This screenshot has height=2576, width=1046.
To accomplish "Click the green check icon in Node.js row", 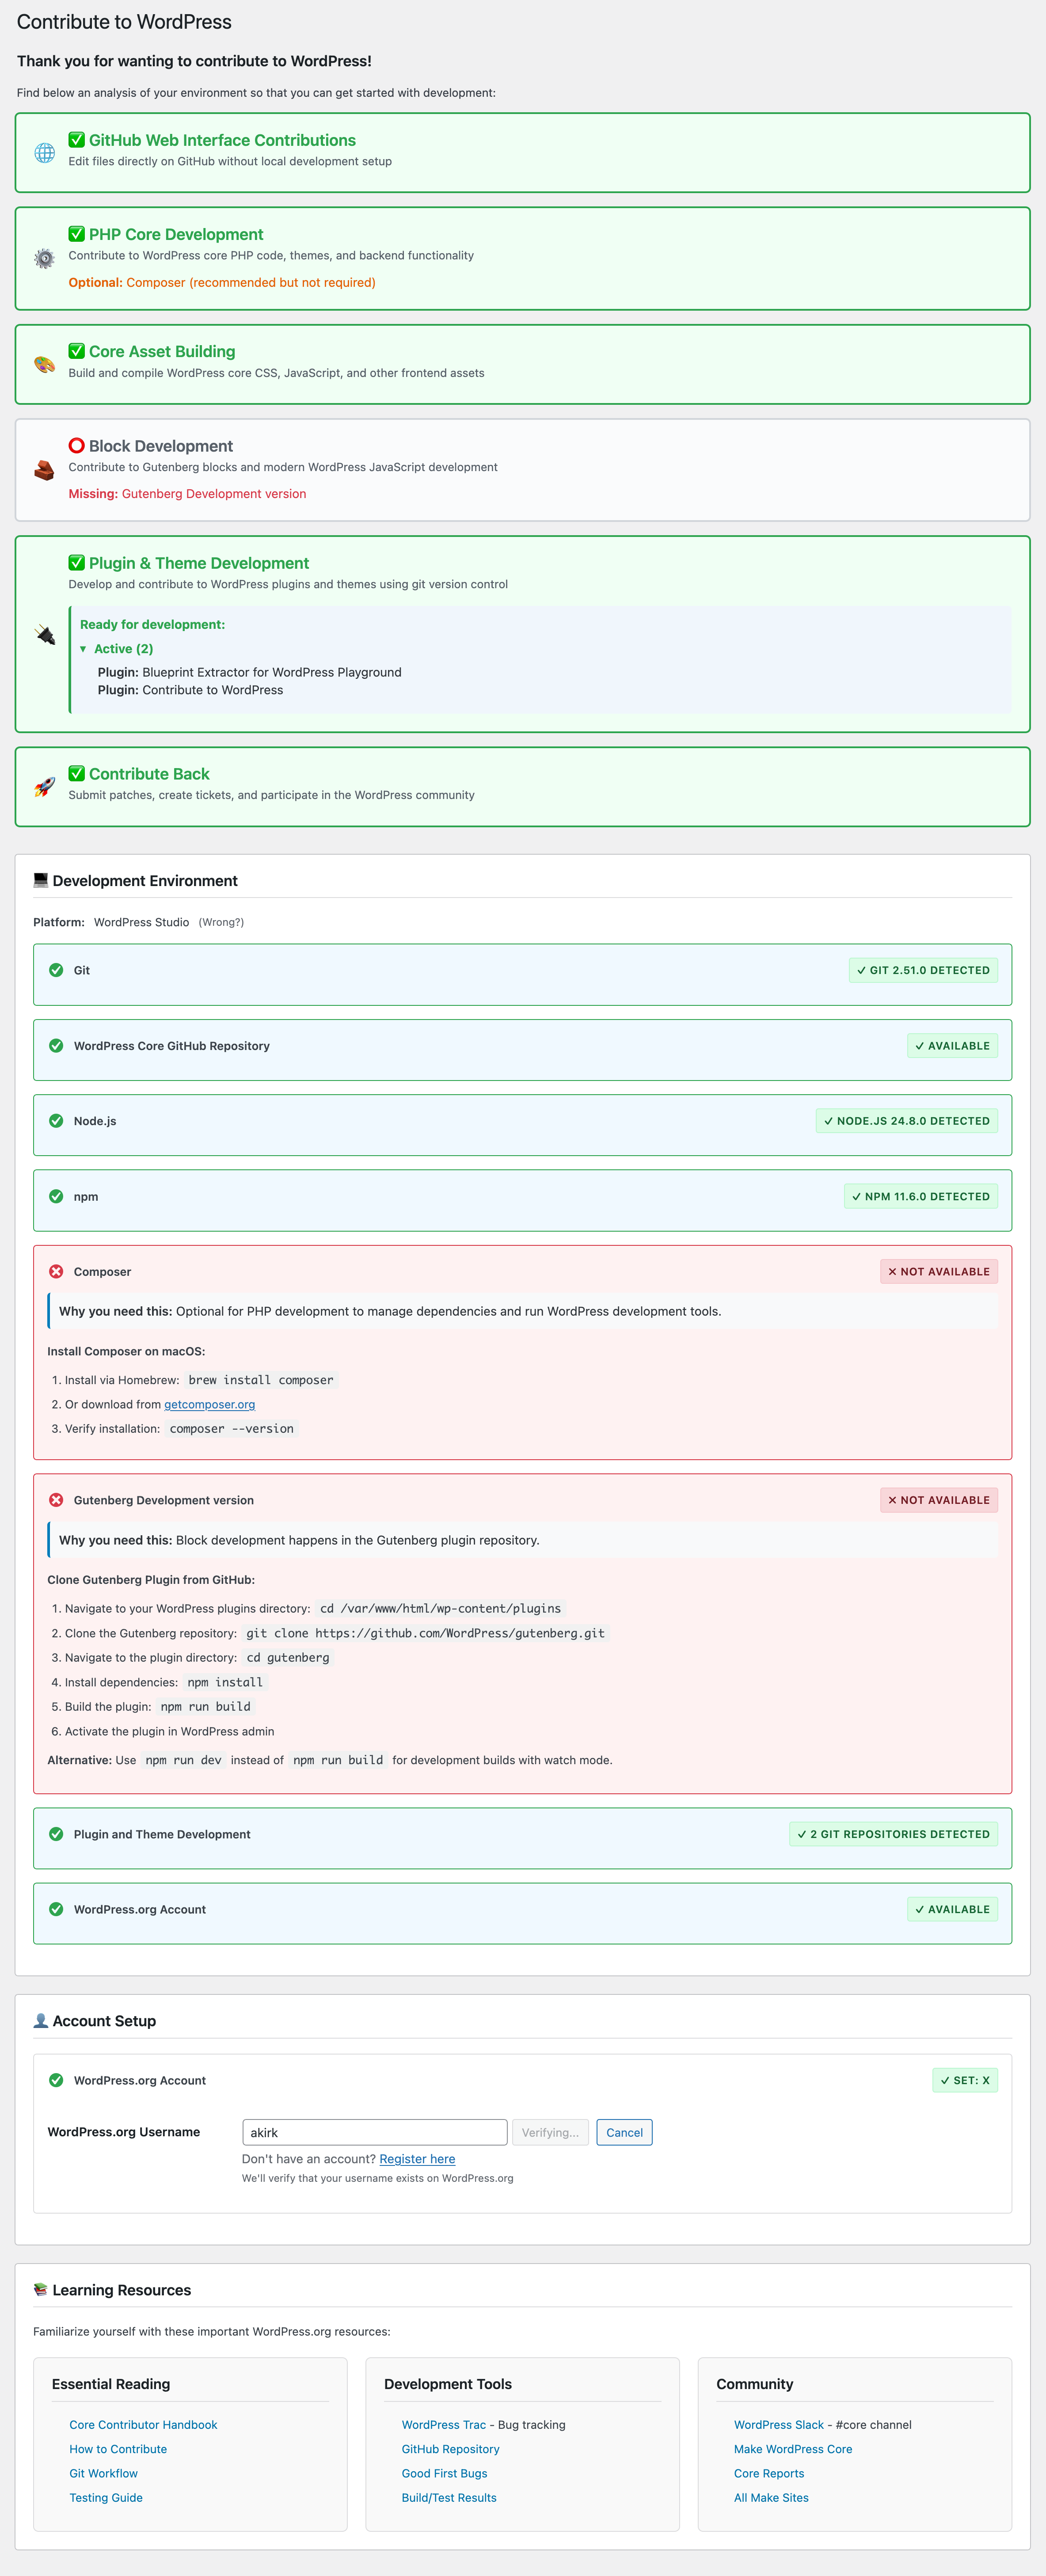I will coord(56,1121).
